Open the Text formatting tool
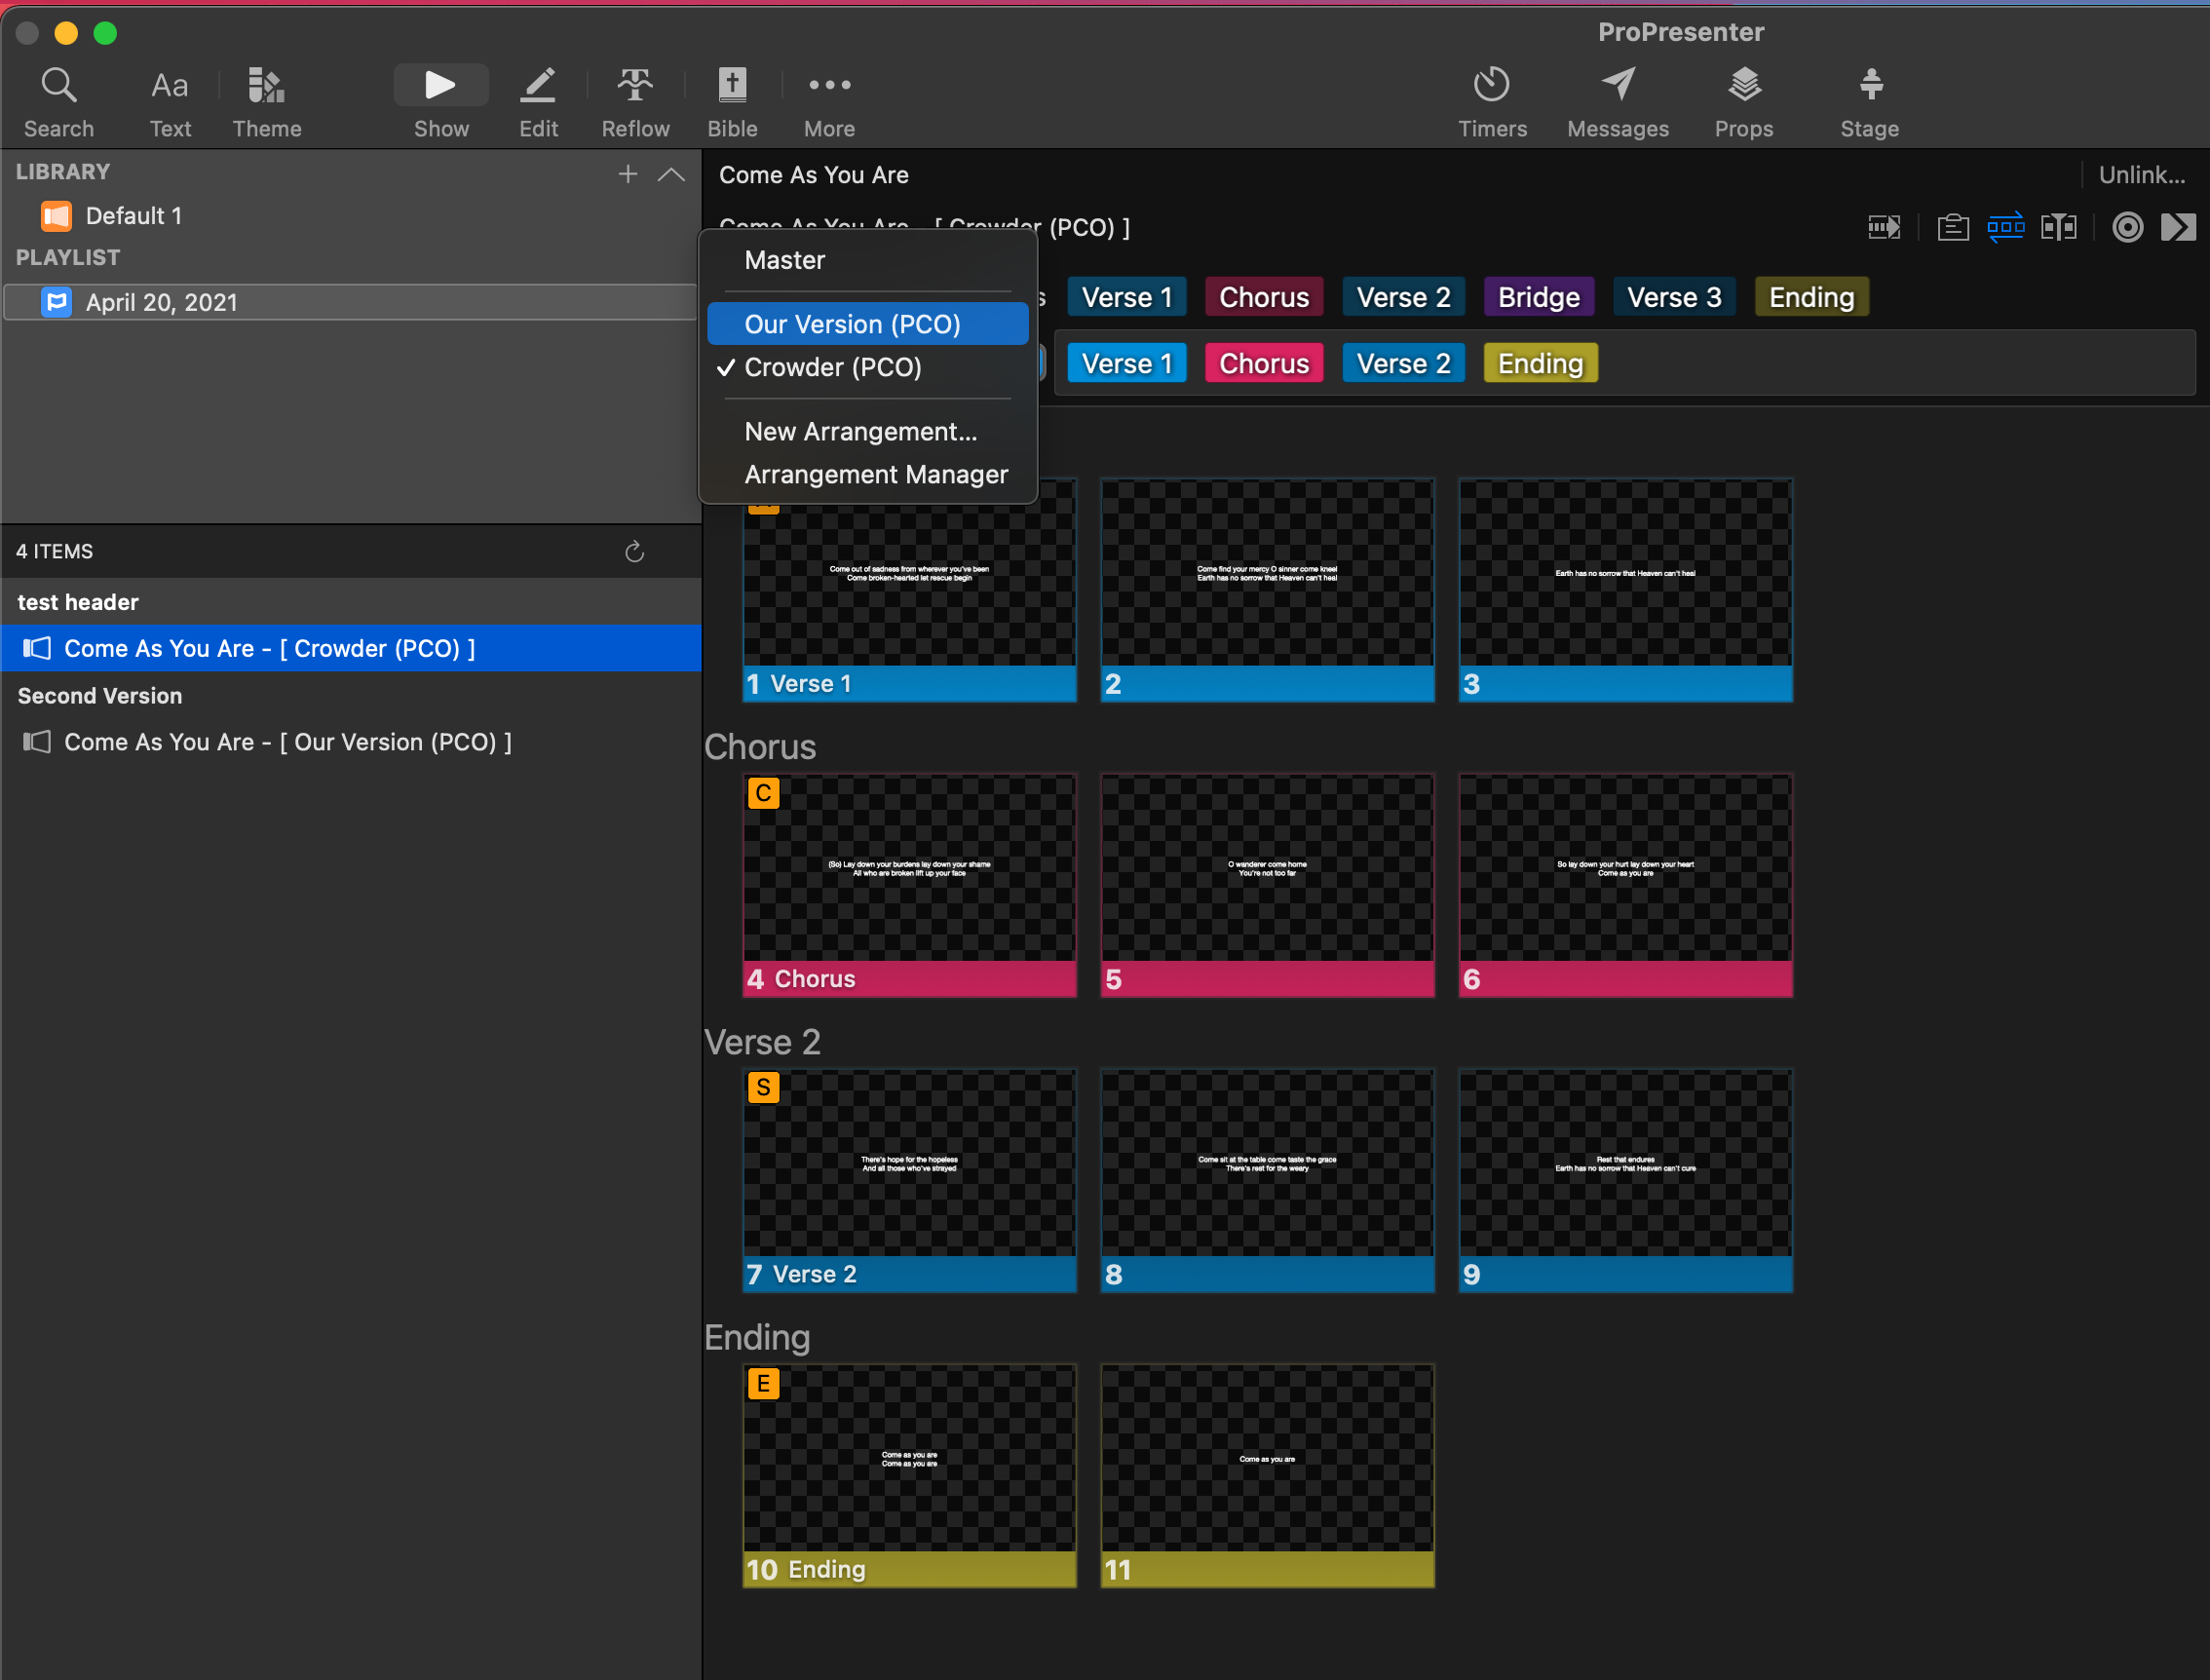This screenshot has width=2210, height=1680. click(170, 101)
